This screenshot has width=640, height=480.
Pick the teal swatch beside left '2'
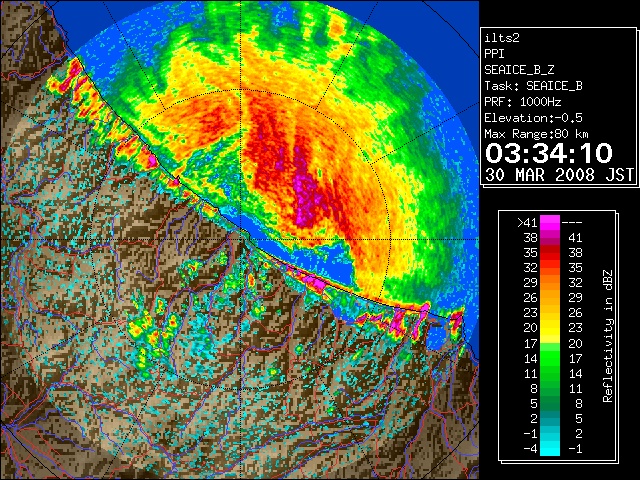pyautogui.click(x=550, y=418)
